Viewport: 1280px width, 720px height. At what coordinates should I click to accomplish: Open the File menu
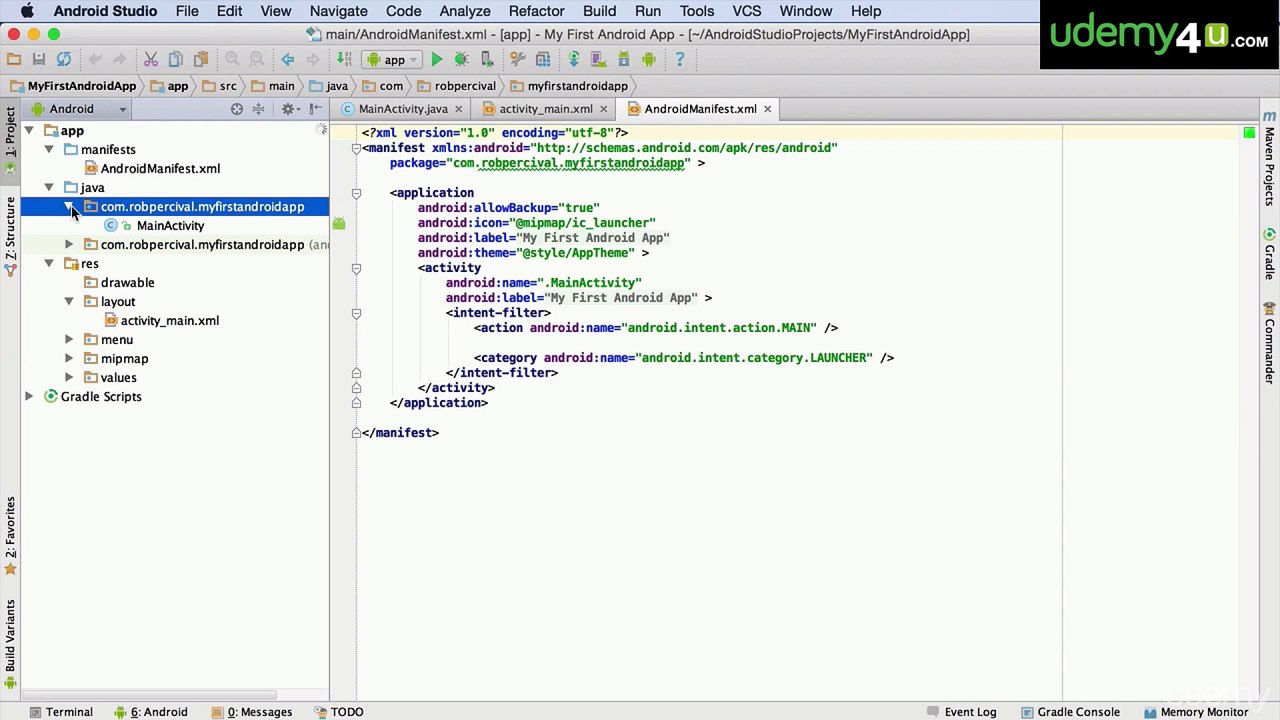[187, 11]
